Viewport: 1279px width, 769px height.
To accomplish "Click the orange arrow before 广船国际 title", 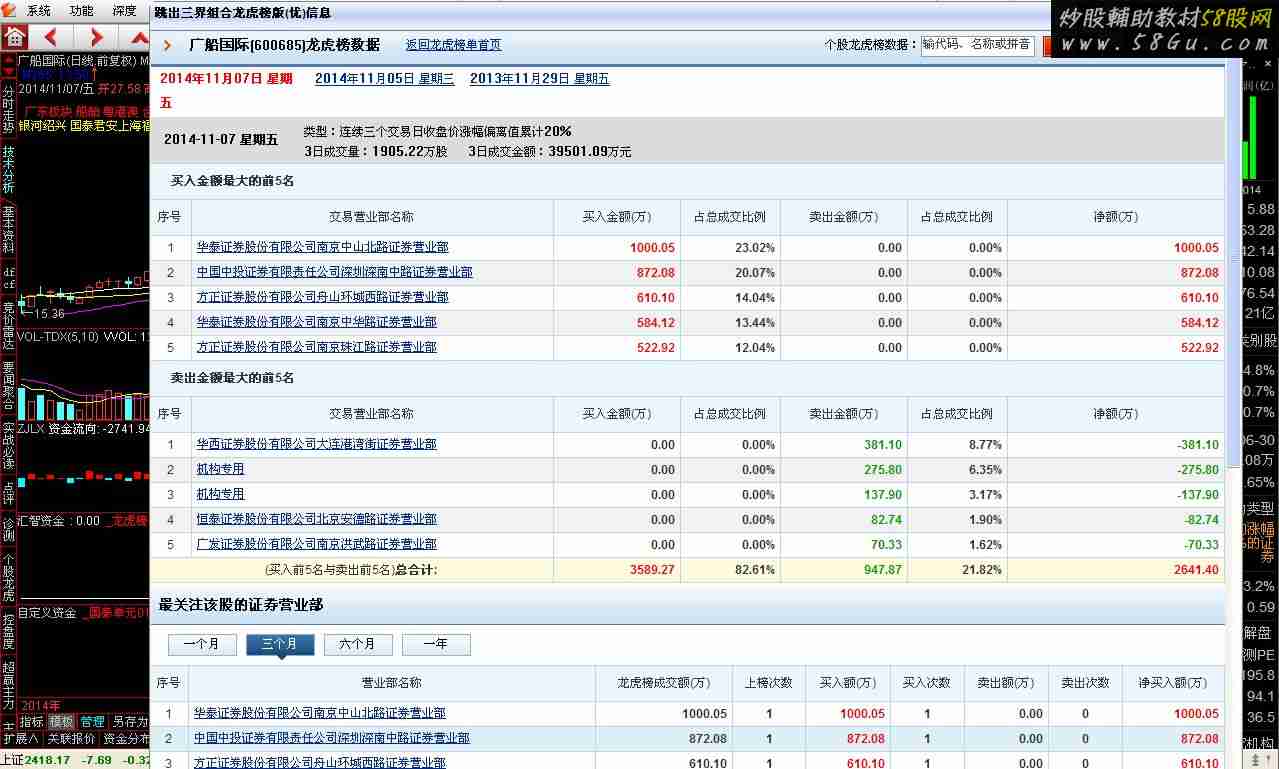I will pos(168,45).
